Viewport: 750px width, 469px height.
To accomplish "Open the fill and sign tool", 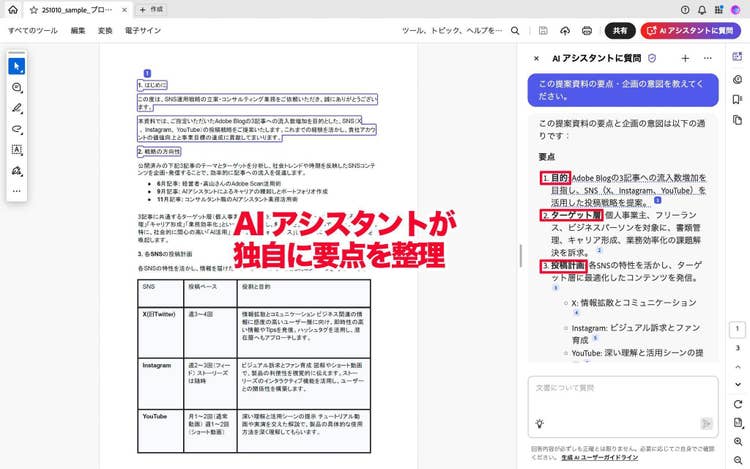I will pyautogui.click(x=16, y=171).
